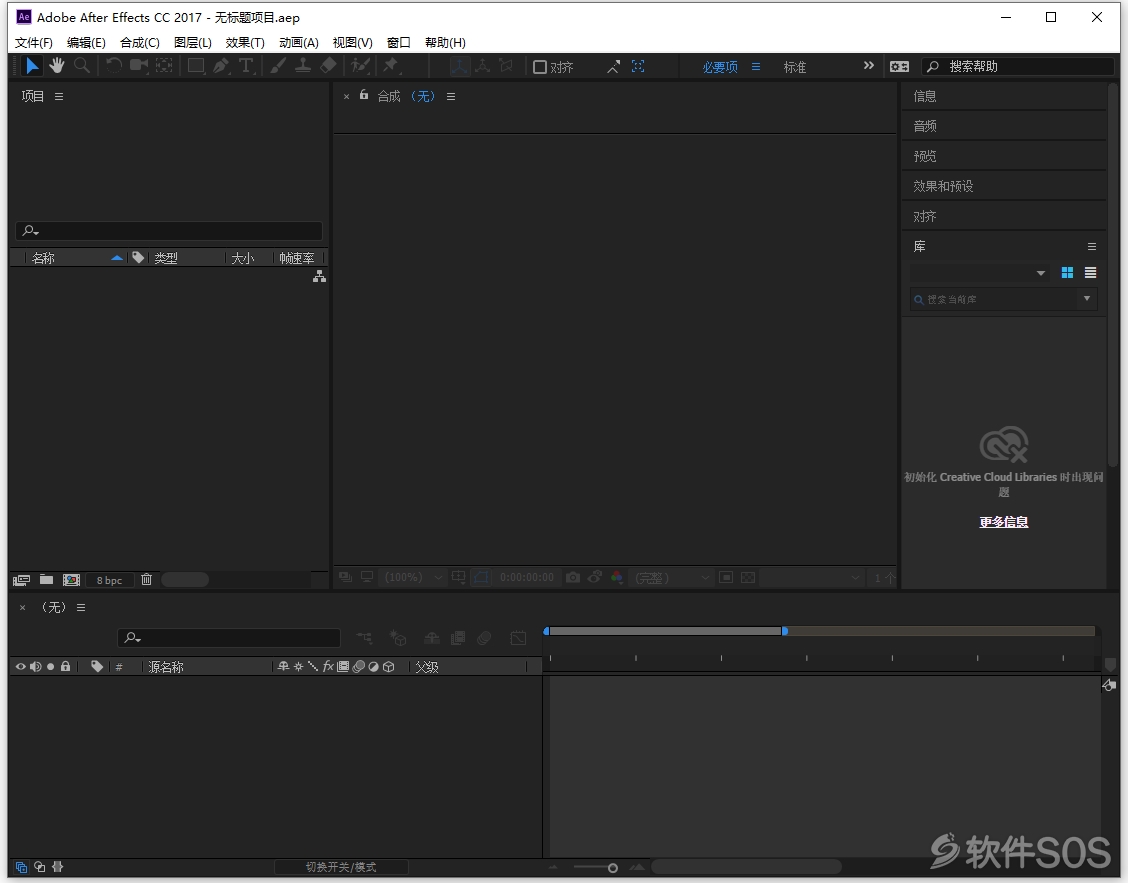Viewport: 1128px width, 883px height.
Task: Delete selected project items with trash icon
Action: pos(146,579)
